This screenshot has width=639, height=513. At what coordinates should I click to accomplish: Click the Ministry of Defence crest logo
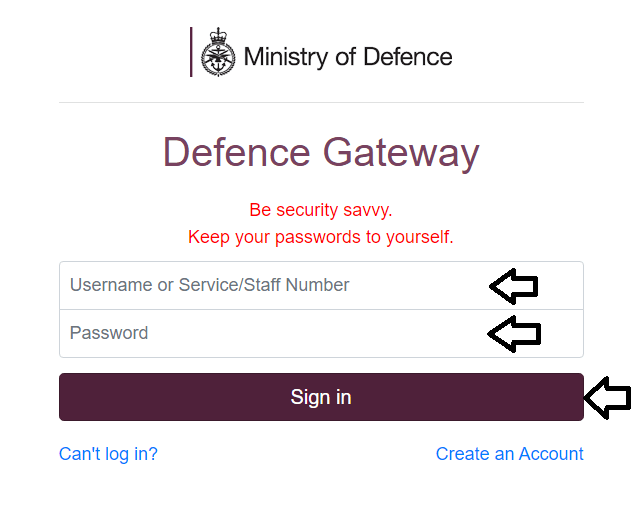pyautogui.click(x=218, y=52)
